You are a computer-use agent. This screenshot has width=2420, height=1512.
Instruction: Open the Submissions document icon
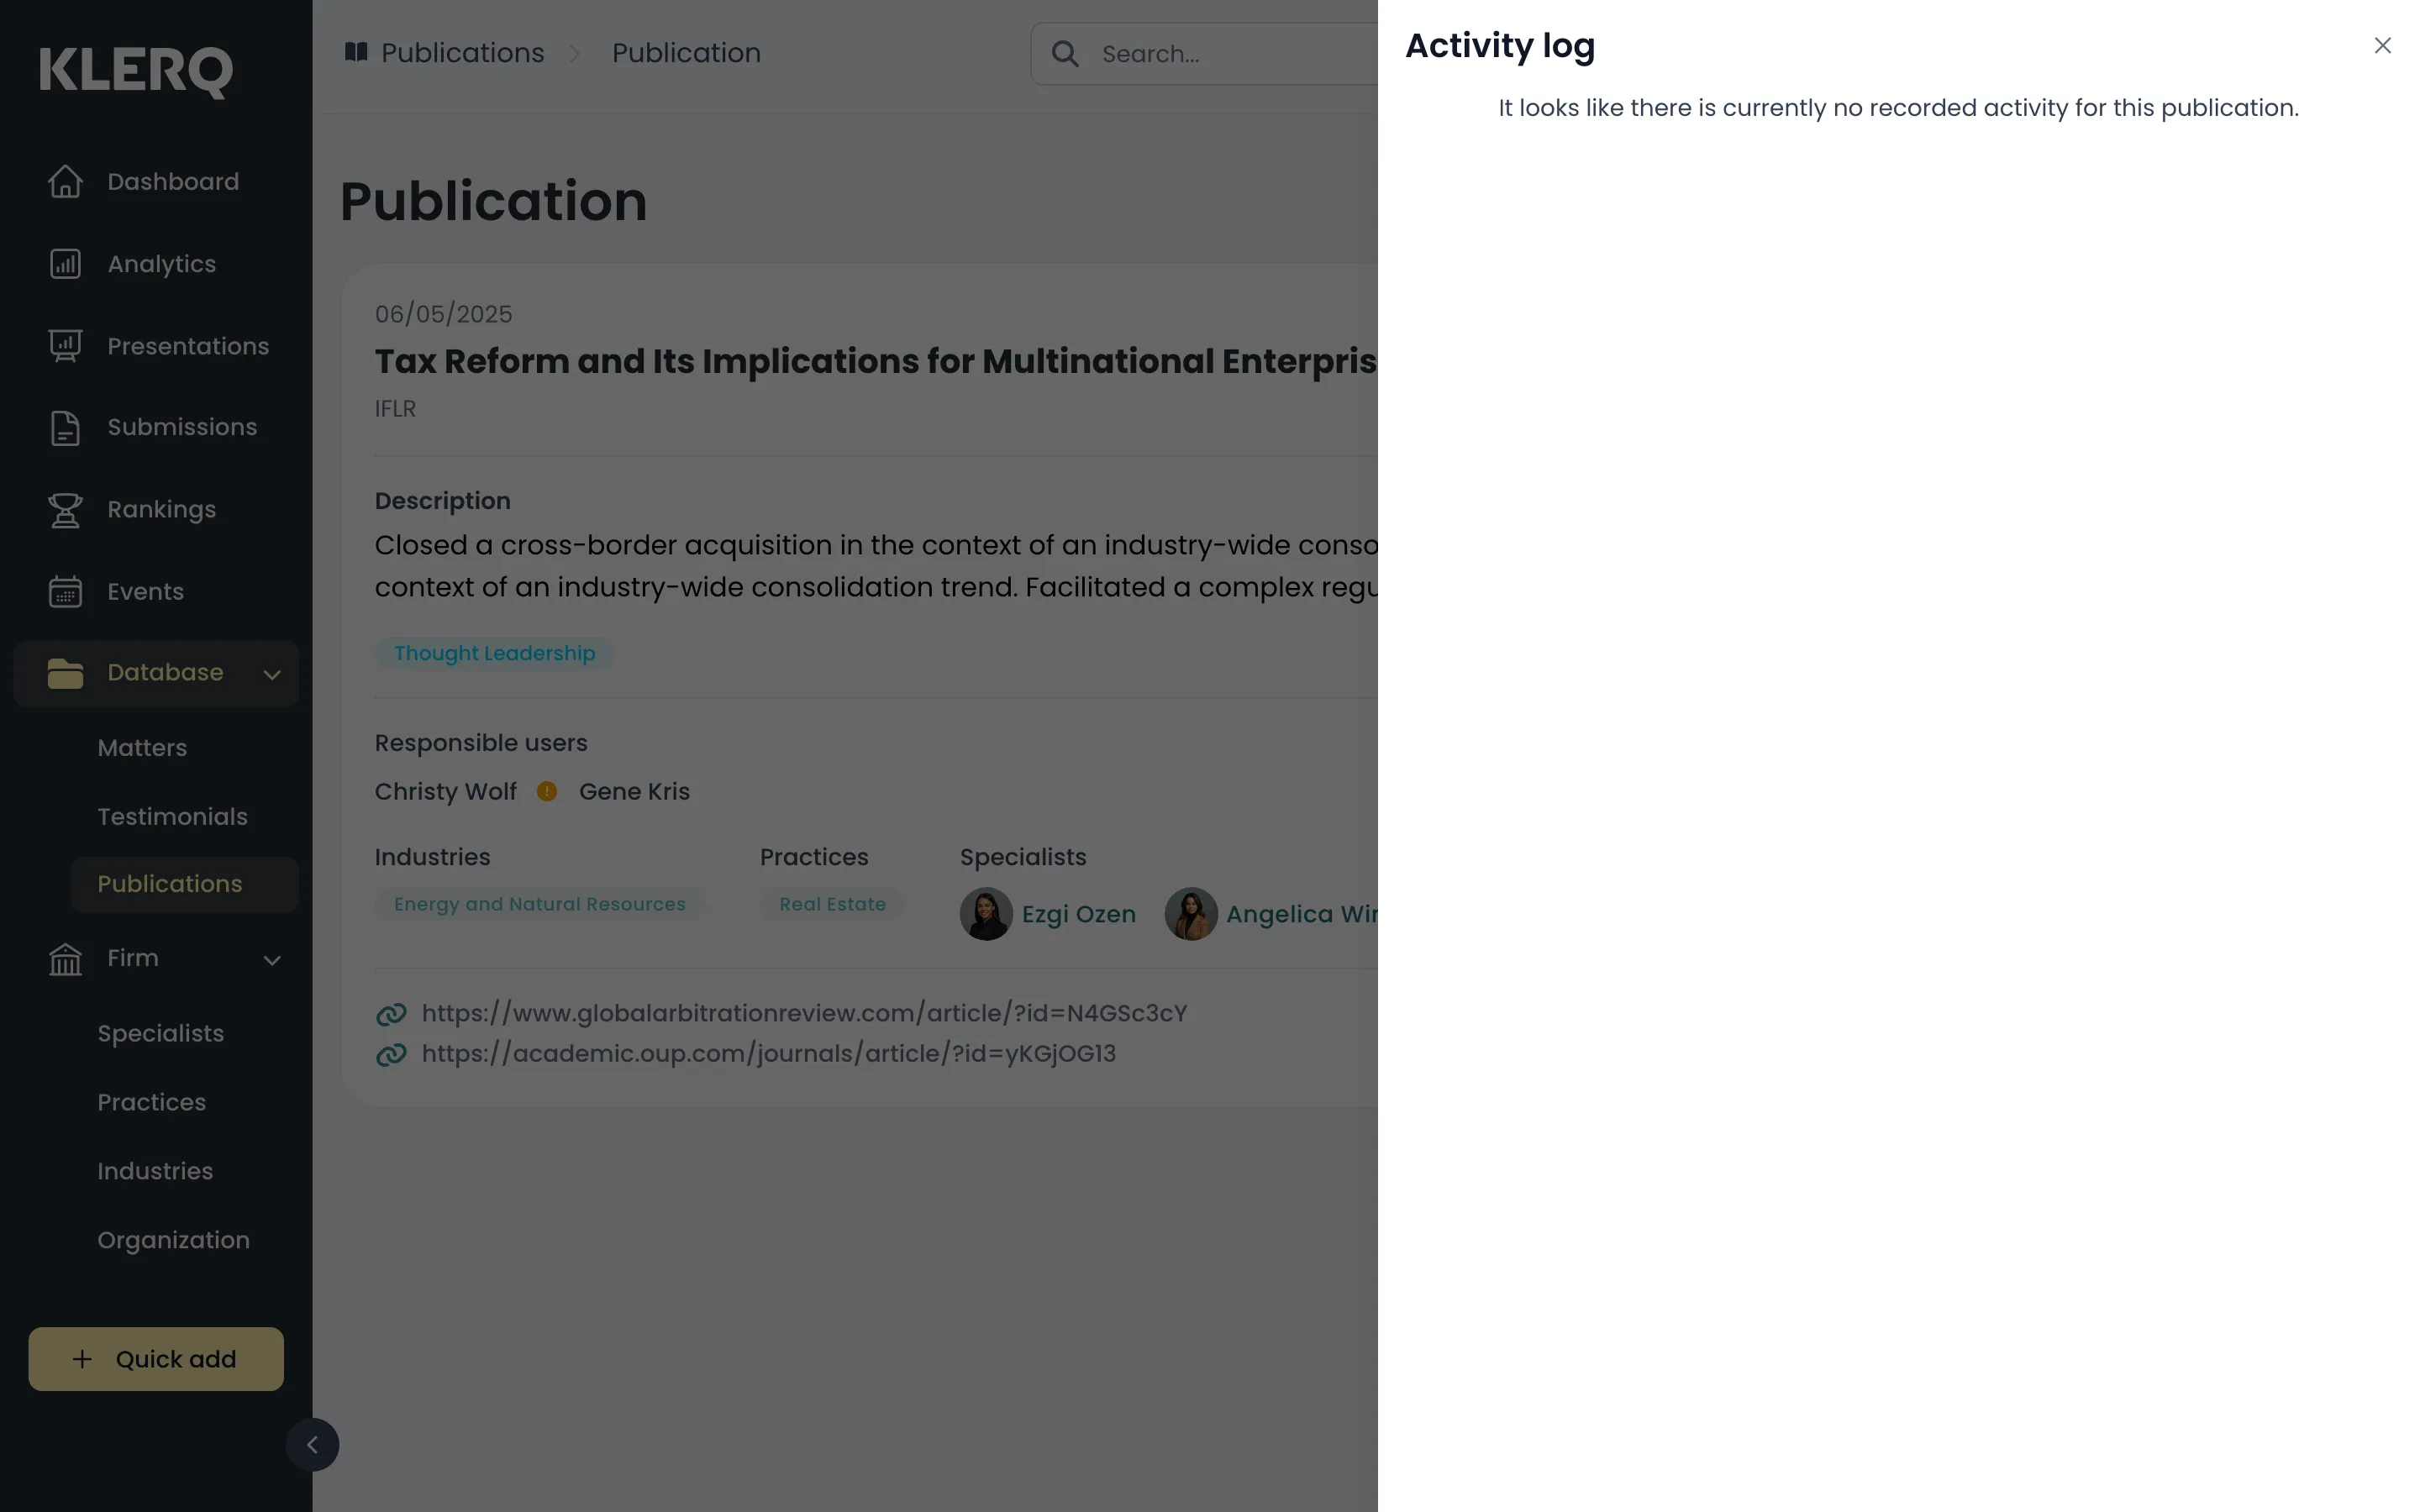(65, 427)
